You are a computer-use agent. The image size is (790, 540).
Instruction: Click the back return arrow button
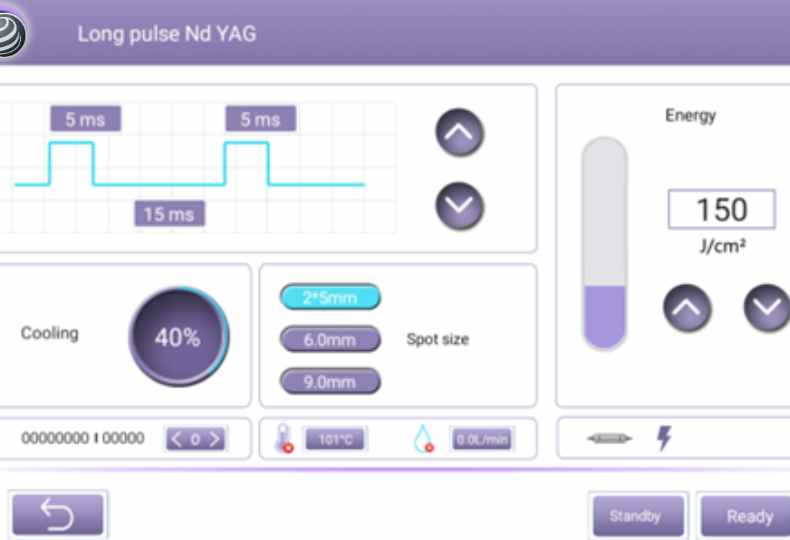click(x=58, y=514)
